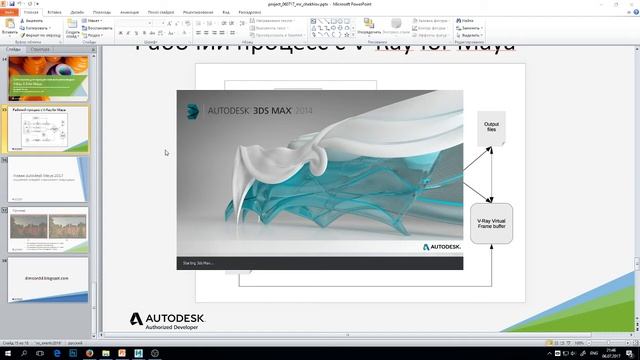The image size is (640, 360).
Task: Open Text Direction (Направление текста) dropdown
Action: coord(272,20)
